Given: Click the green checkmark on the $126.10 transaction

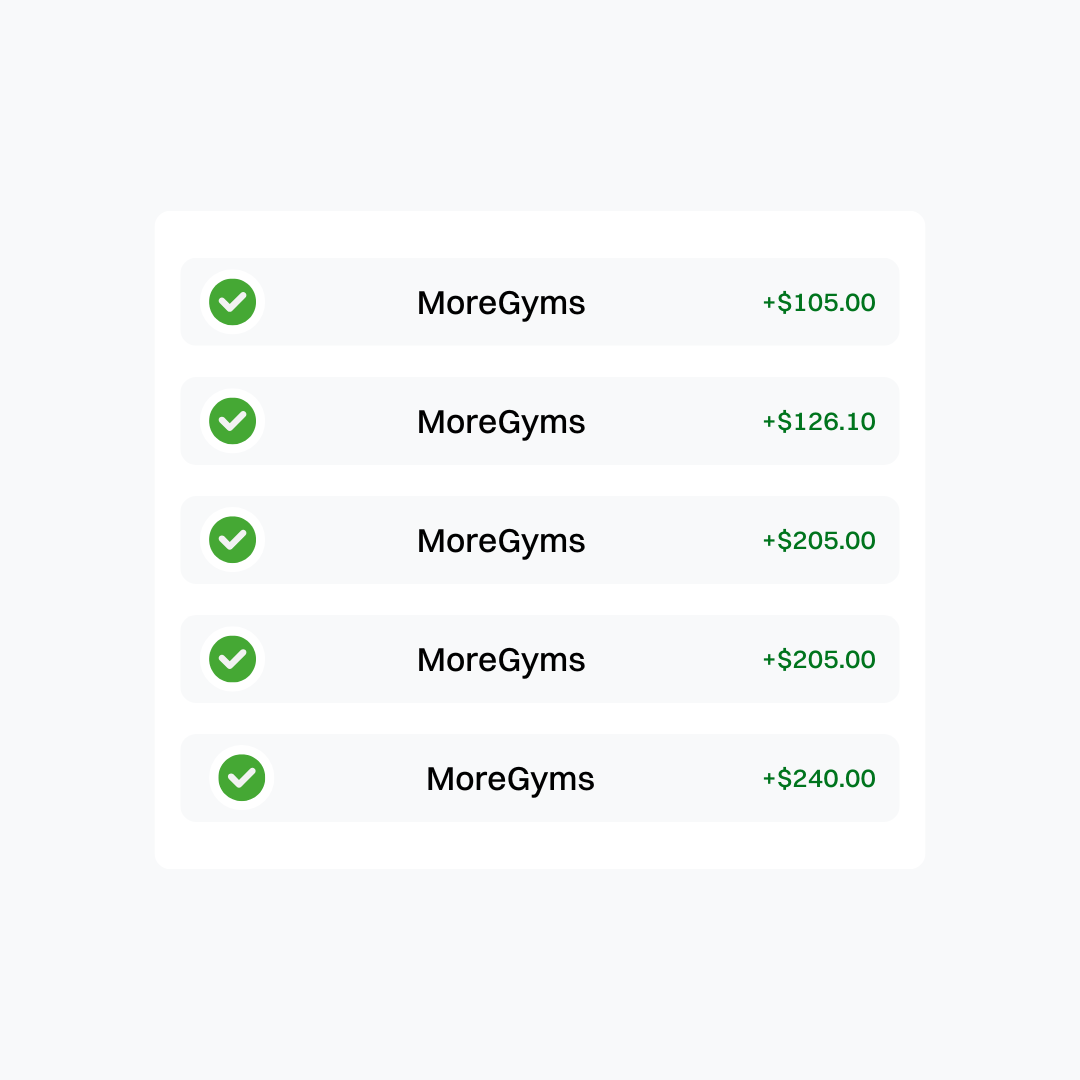Looking at the screenshot, I should 232,421.
